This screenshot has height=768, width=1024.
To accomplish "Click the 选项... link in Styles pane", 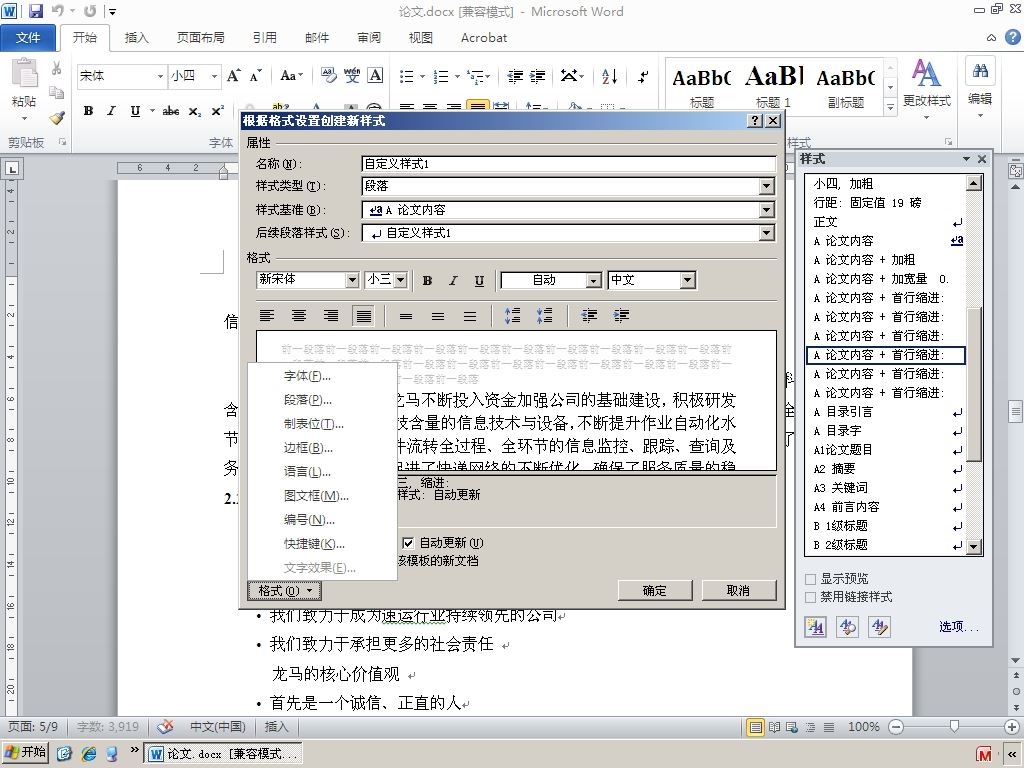I will 958,627.
